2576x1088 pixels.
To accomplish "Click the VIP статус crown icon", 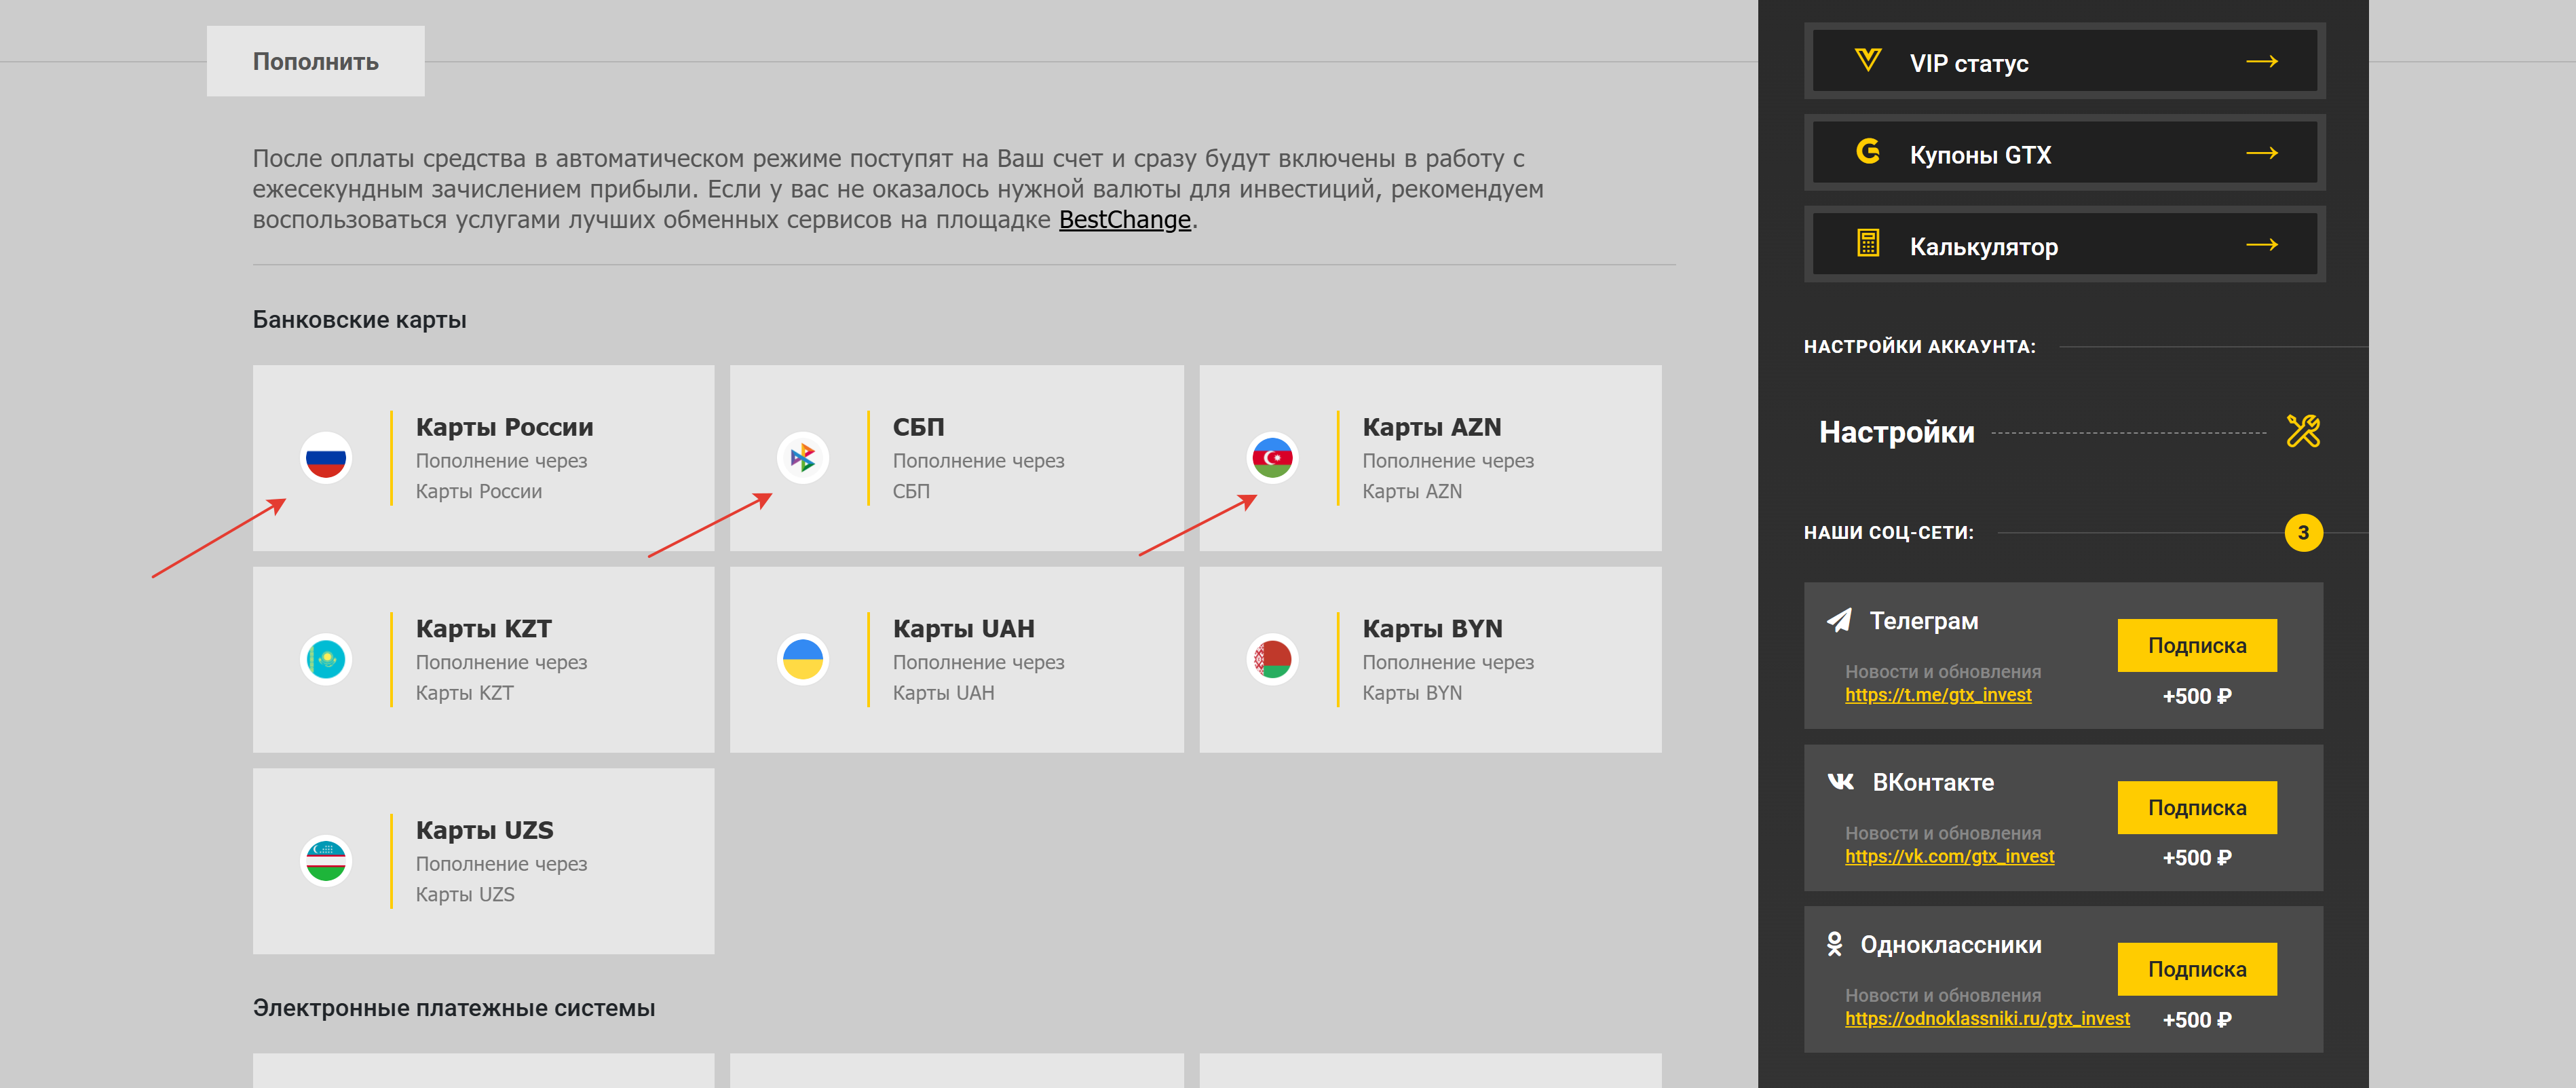I will click(x=1867, y=61).
